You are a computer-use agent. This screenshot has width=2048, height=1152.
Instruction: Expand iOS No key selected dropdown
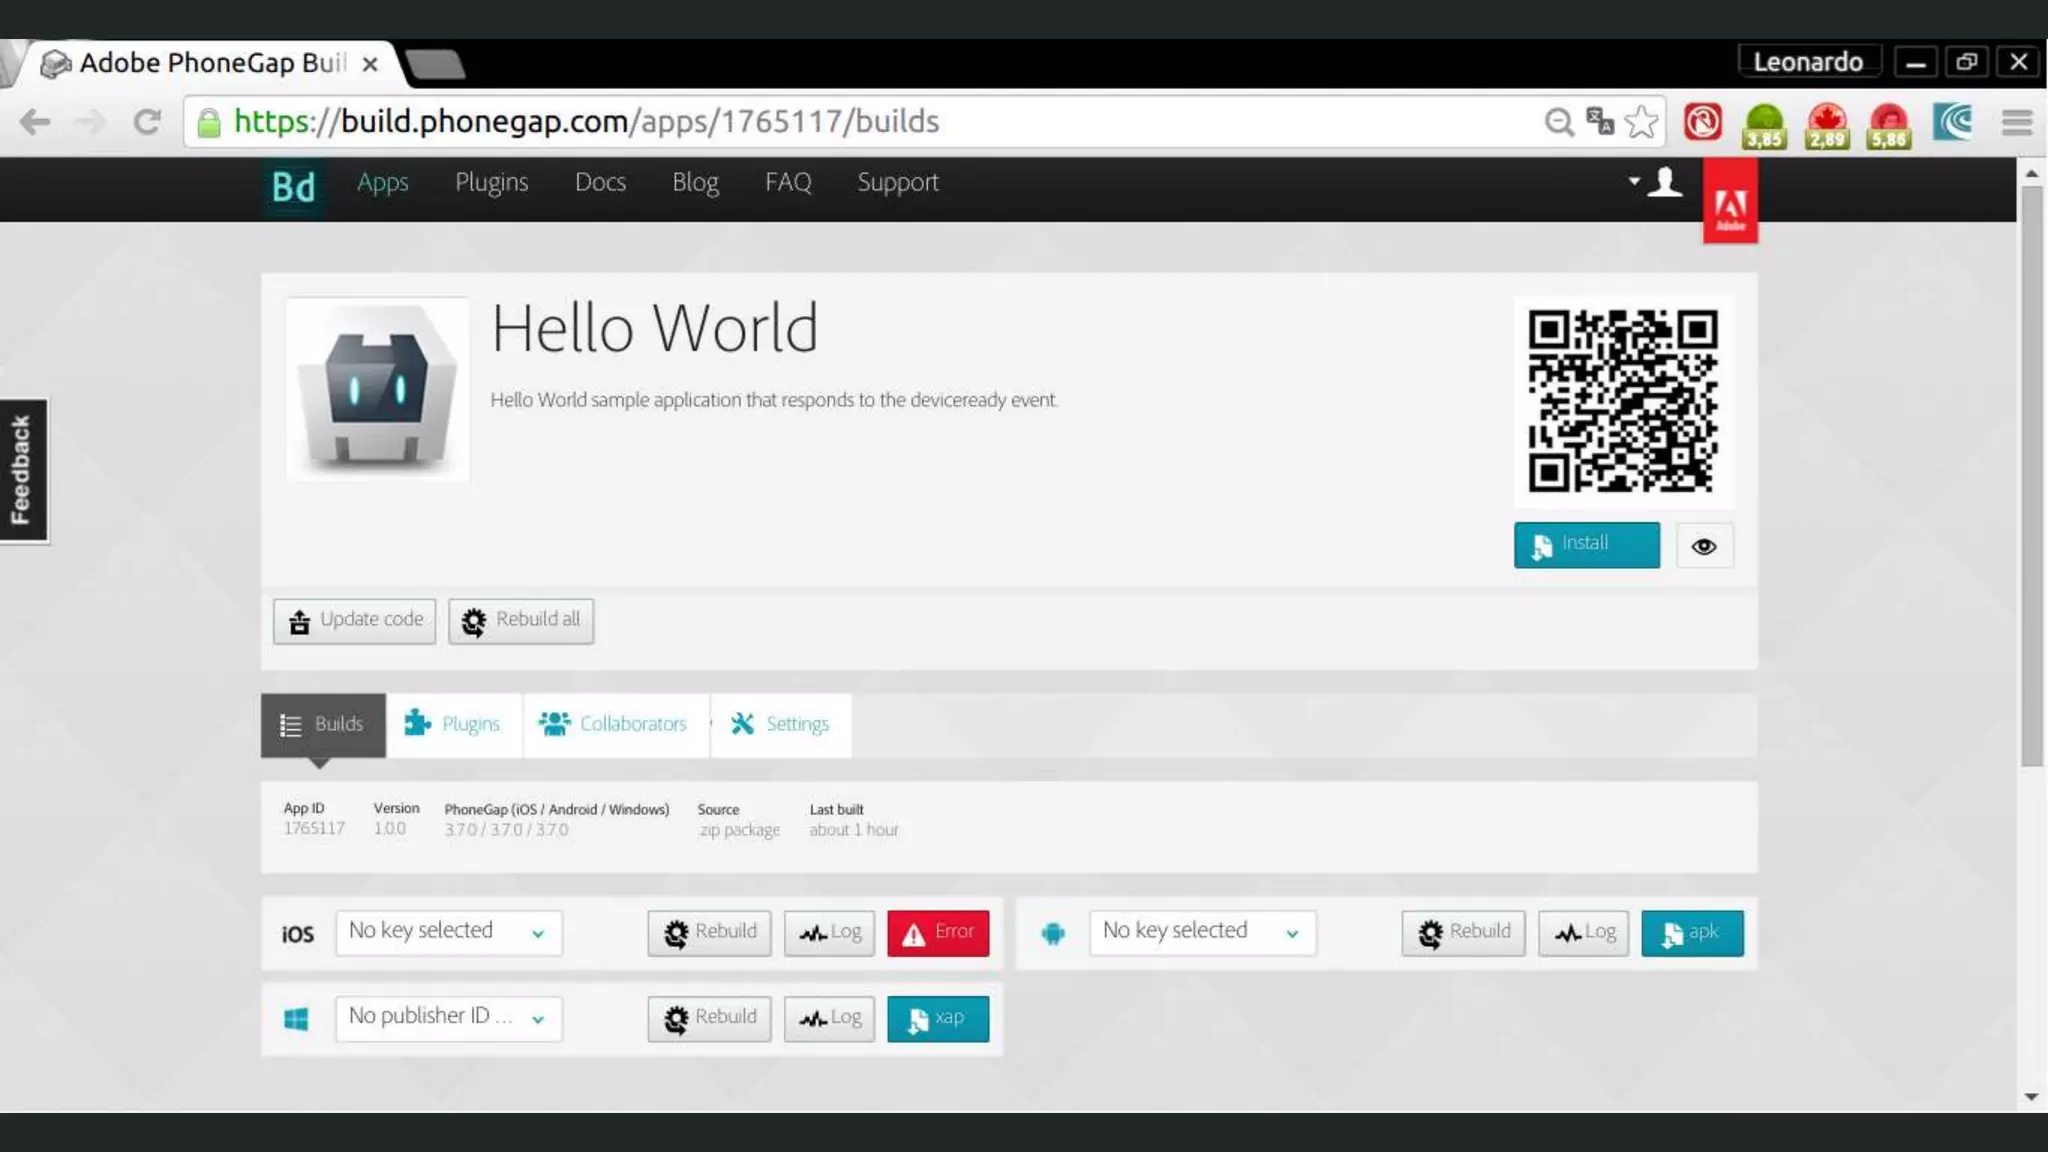tap(448, 932)
